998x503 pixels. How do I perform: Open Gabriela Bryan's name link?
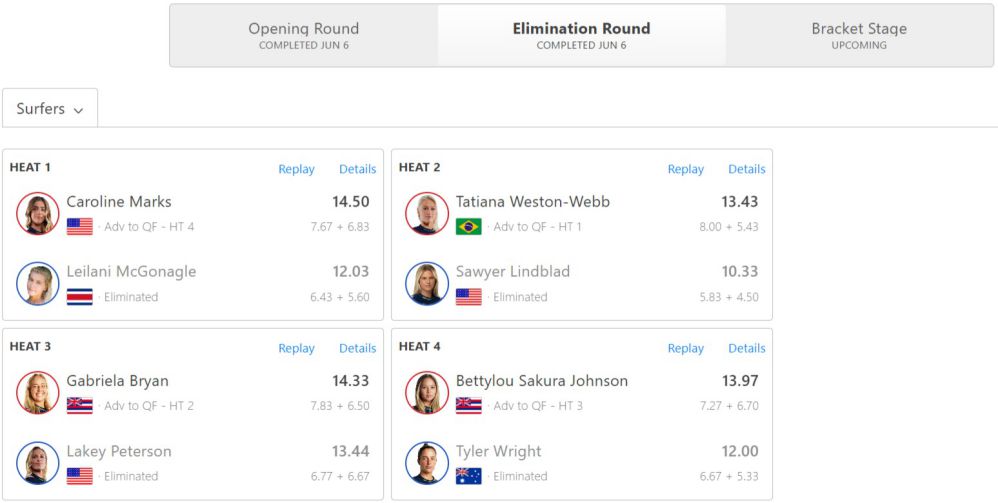(118, 381)
